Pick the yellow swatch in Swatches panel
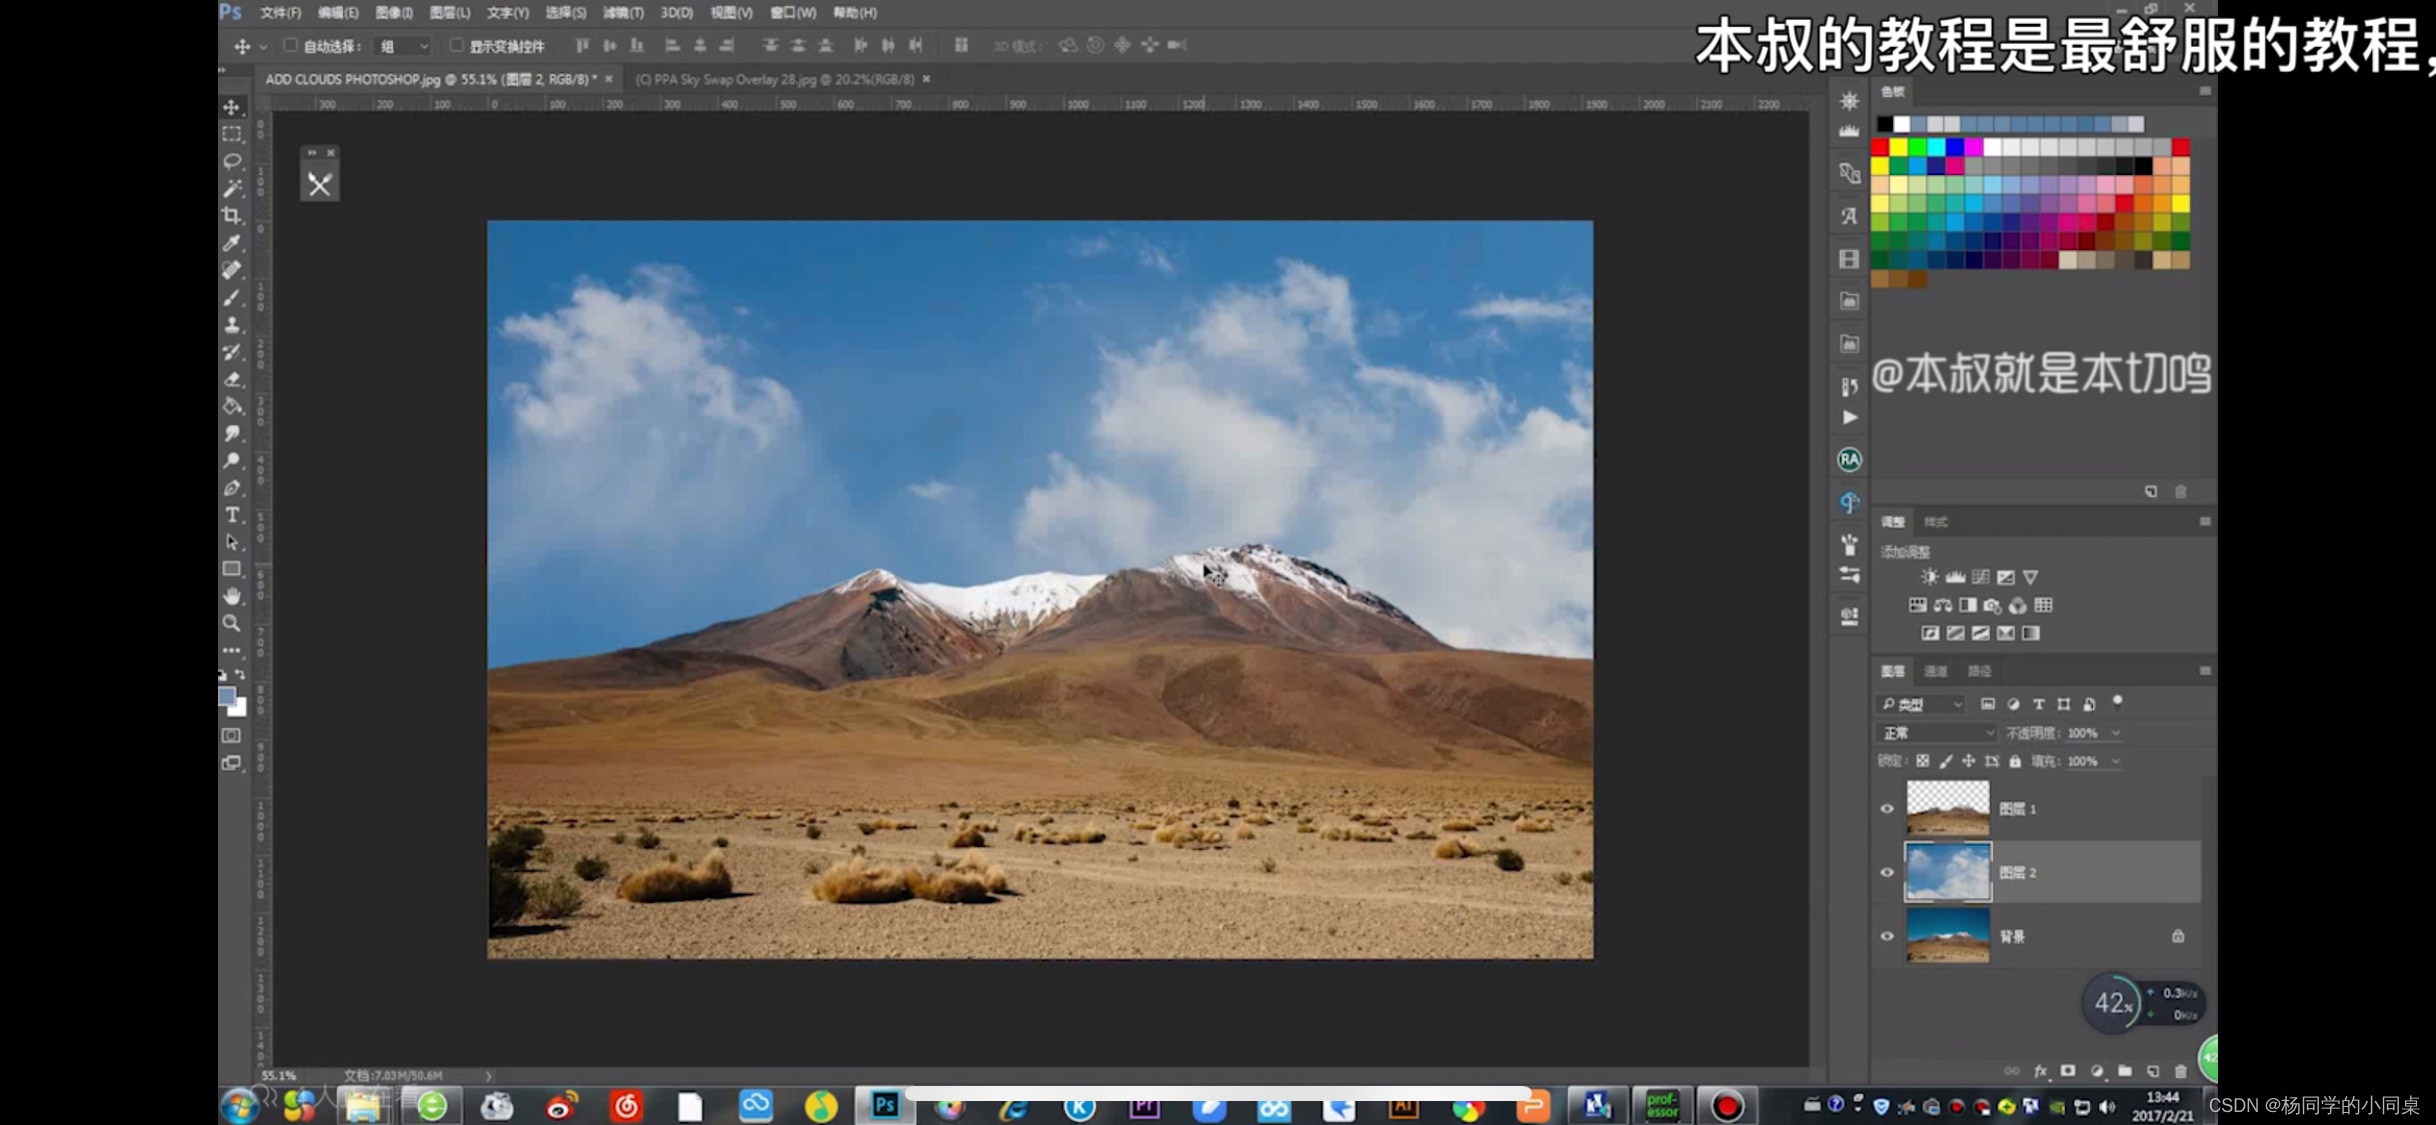 coord(1899,147)
